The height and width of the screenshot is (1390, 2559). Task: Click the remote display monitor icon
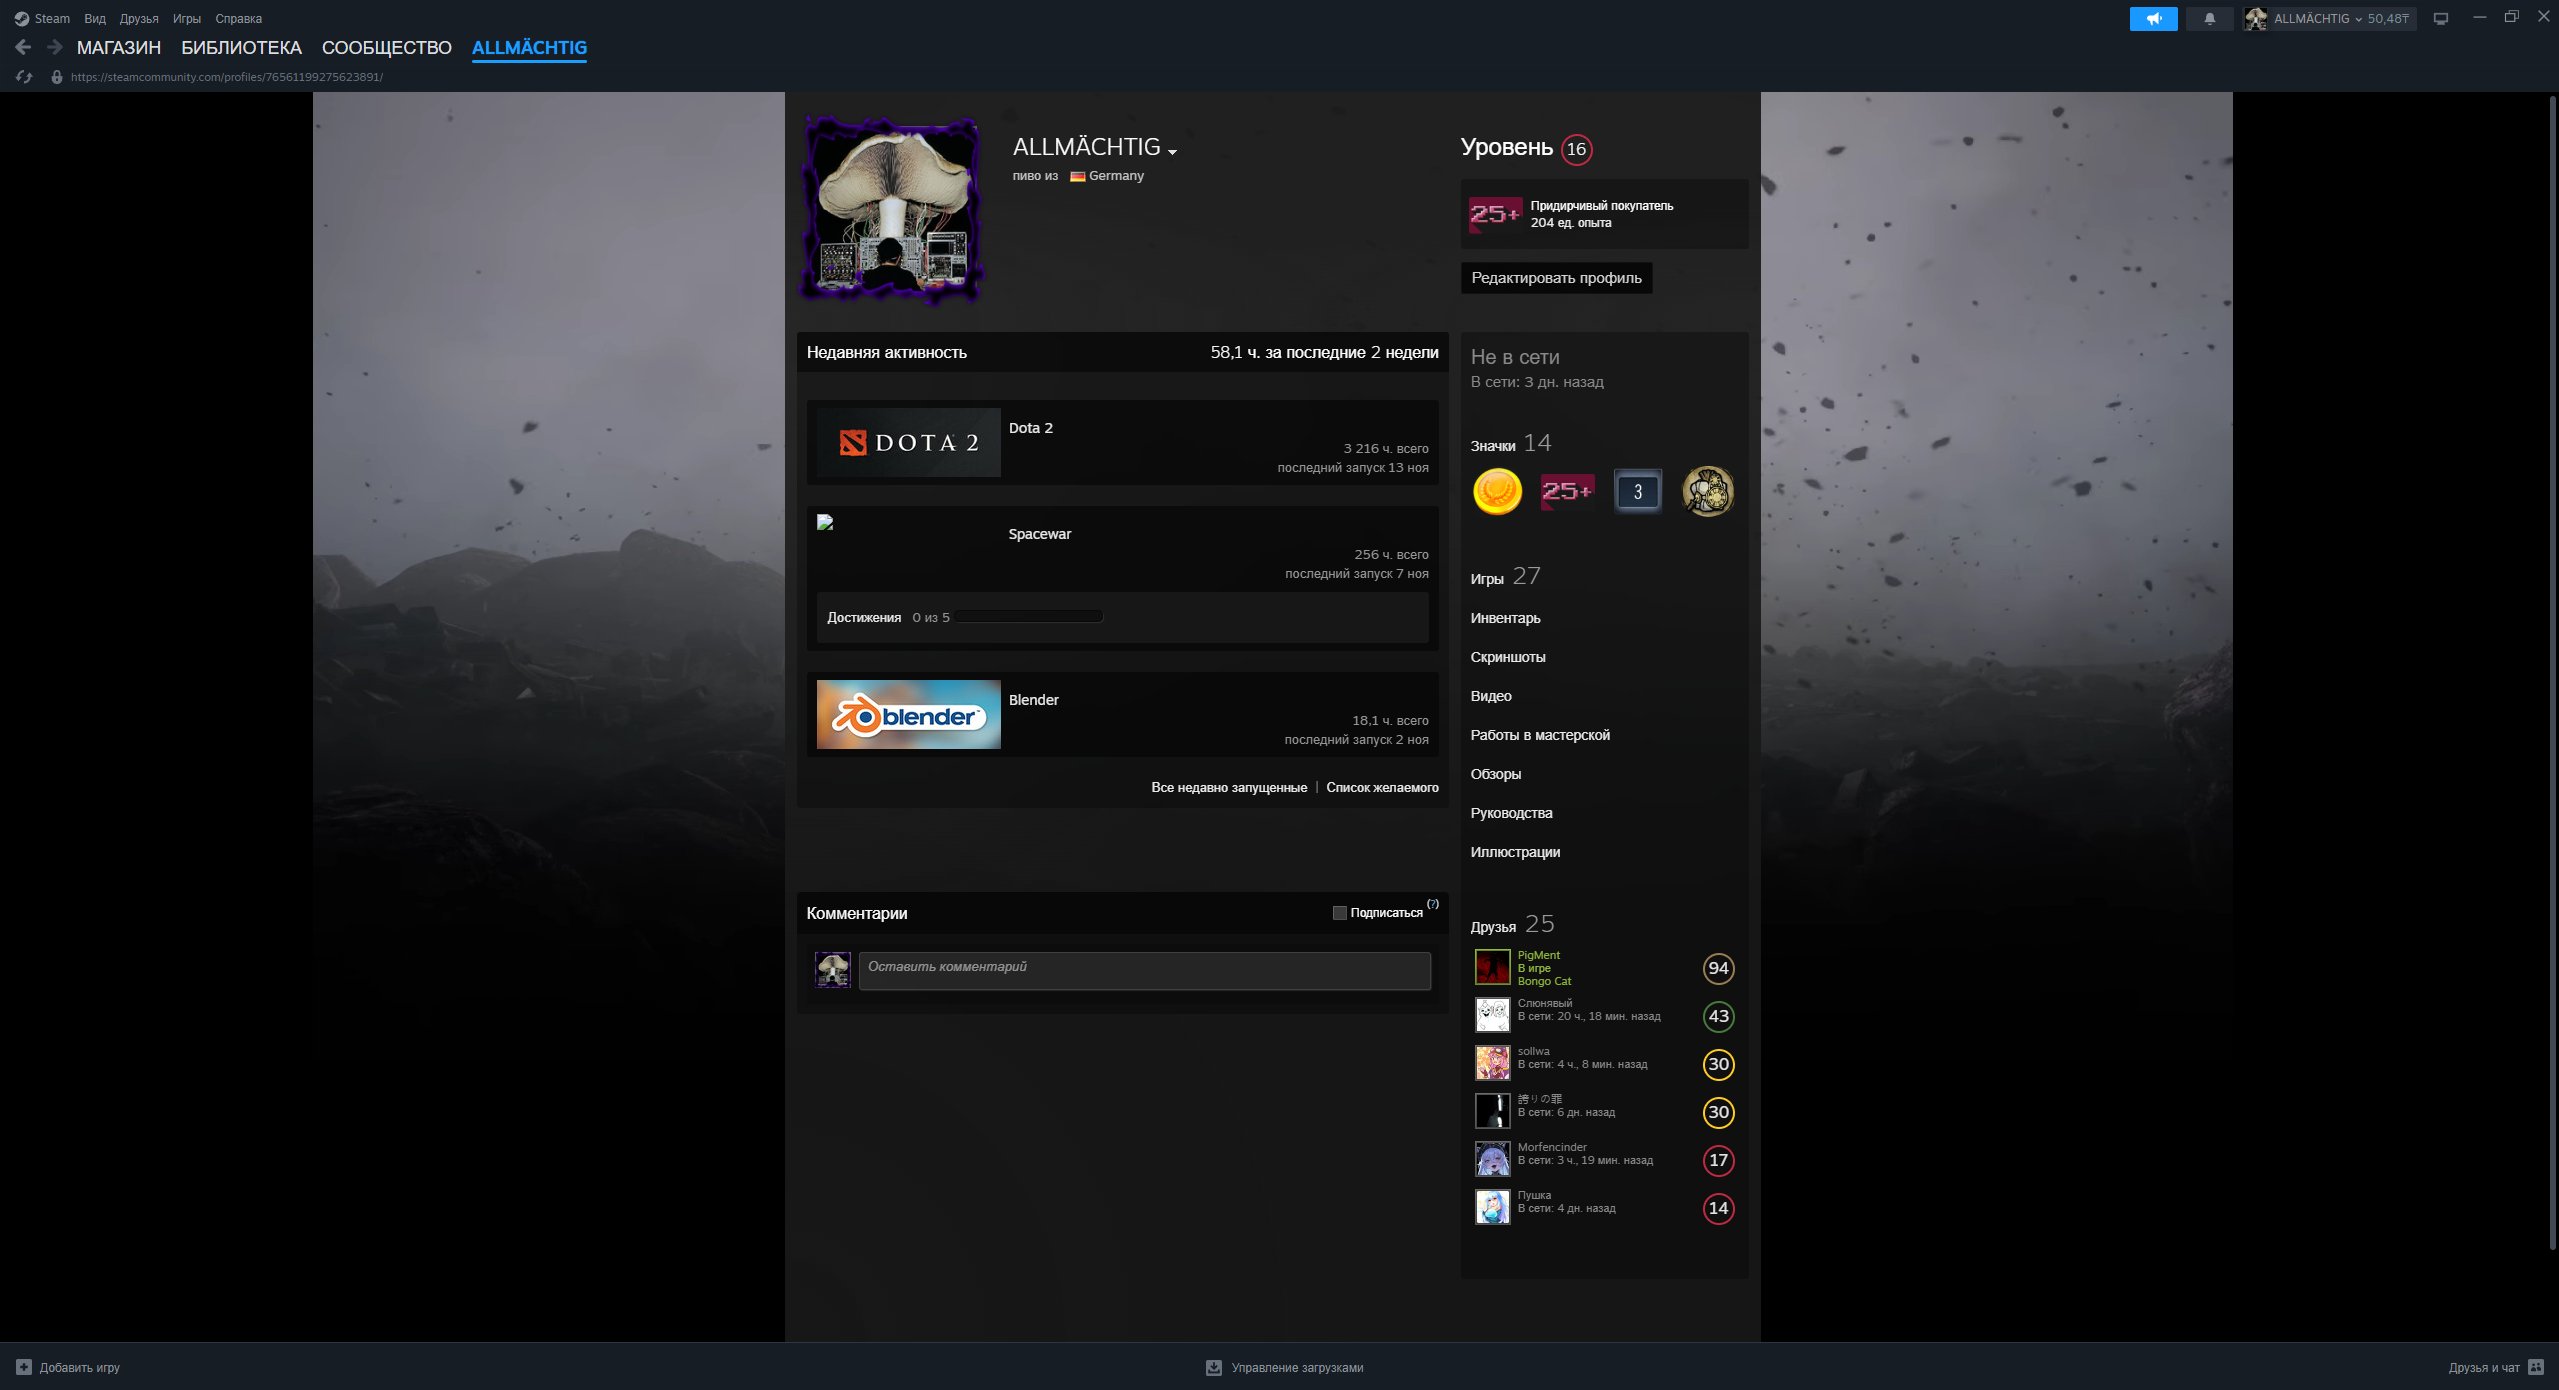pos(2441,18)
